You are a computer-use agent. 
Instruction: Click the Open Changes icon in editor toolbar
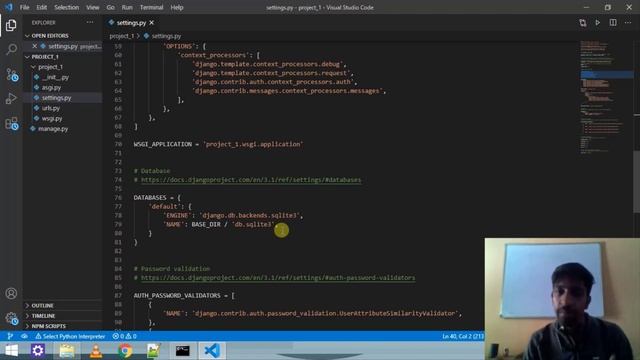(582, 23)
